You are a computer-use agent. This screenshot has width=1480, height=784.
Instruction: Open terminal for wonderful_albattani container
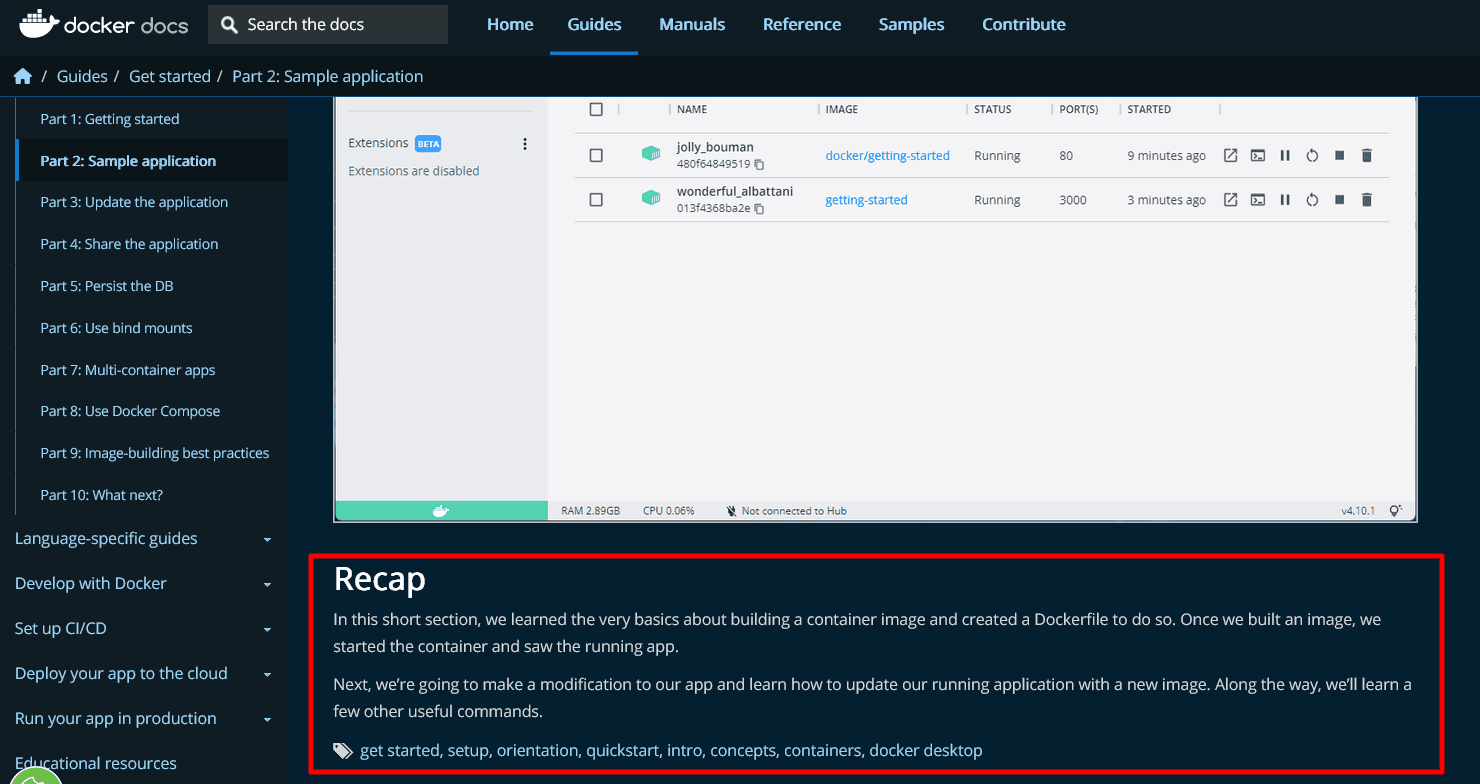pyautogui.click(x=1258, y=200)
